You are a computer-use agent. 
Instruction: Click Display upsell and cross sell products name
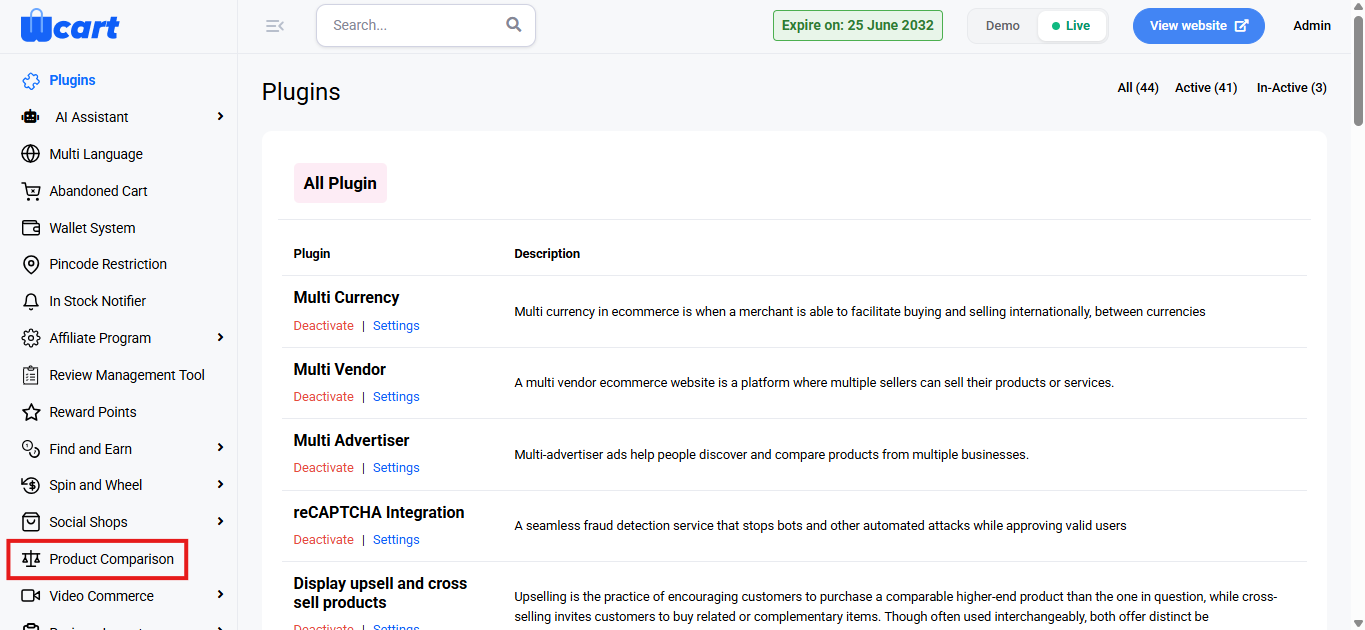(380, 593)
